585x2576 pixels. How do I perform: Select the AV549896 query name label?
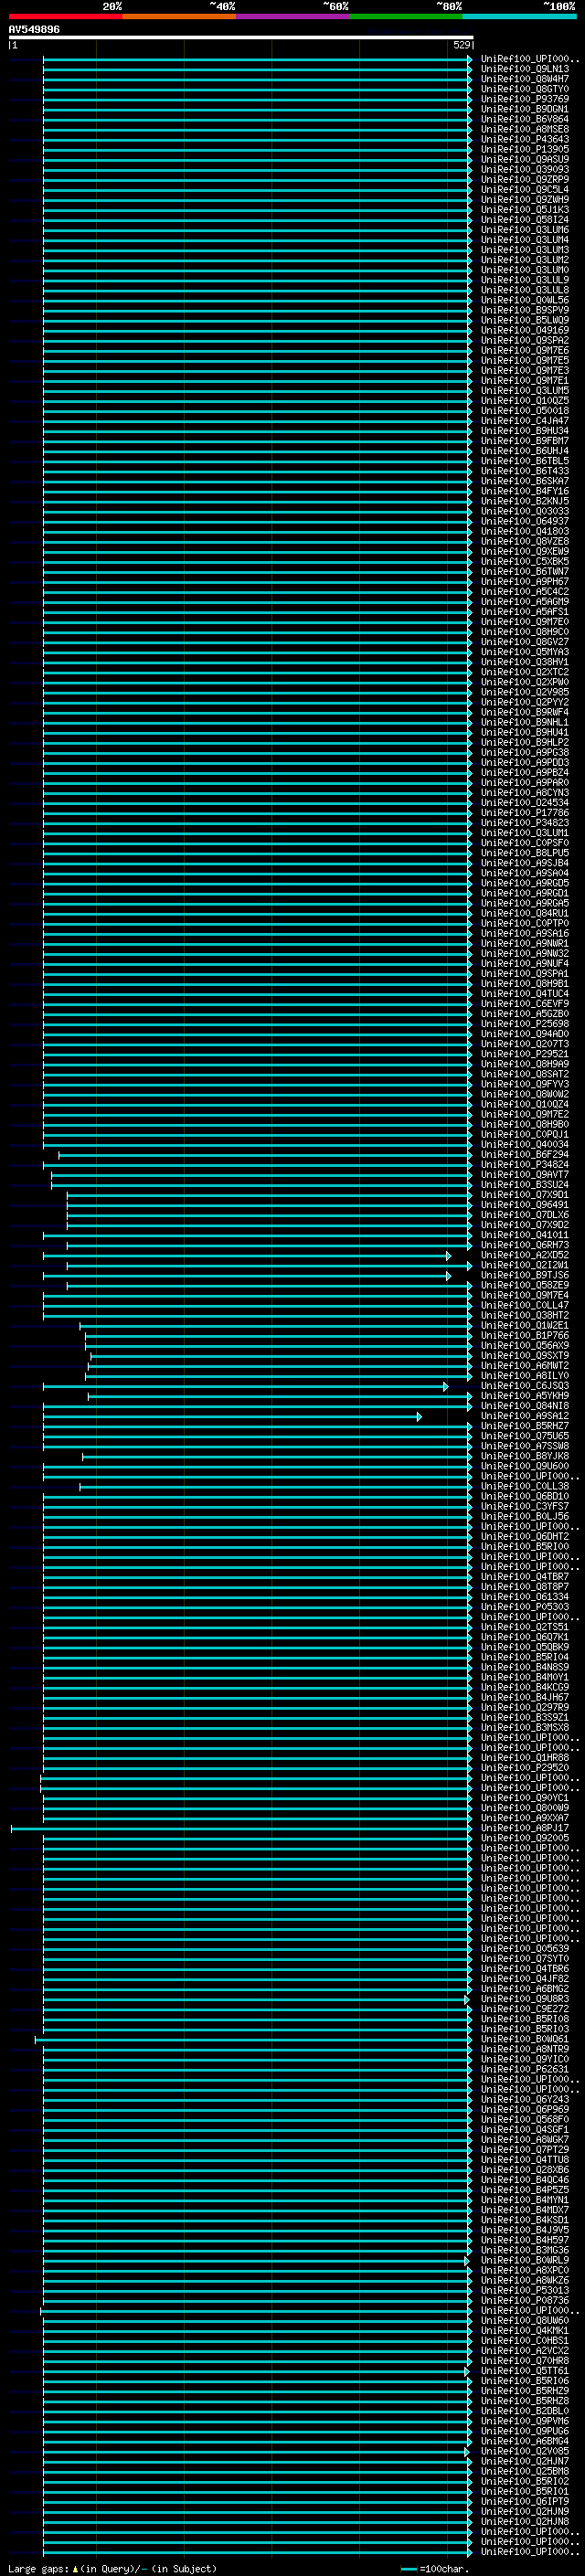coord(34,29)
